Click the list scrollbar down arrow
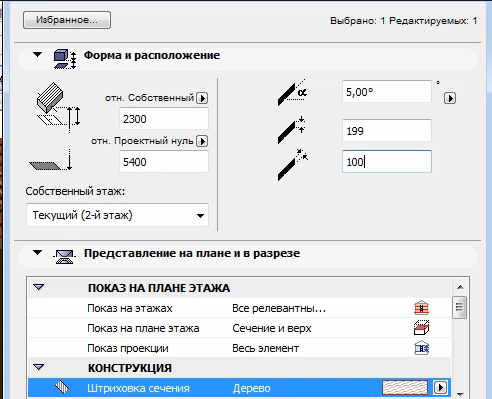This screenshot has width=492, height=399. pyautogui.click(x=460, y=394)
